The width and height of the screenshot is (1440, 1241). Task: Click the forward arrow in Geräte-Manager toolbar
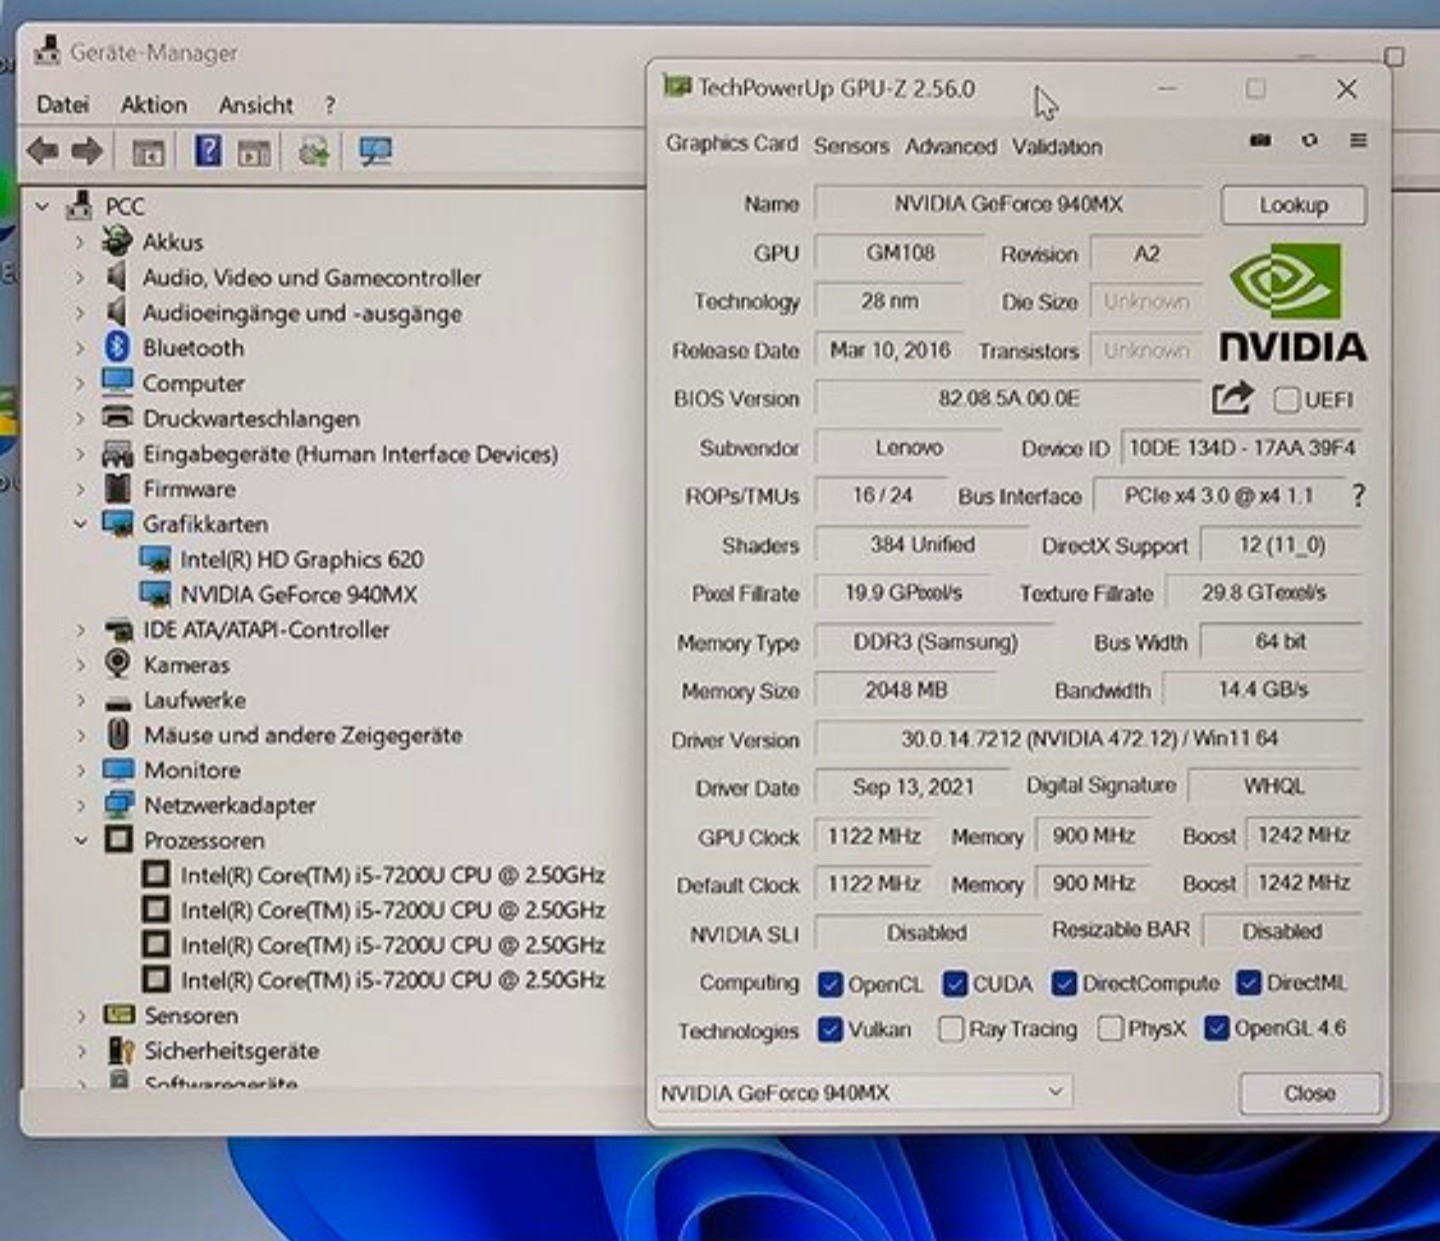pos(87,152)
